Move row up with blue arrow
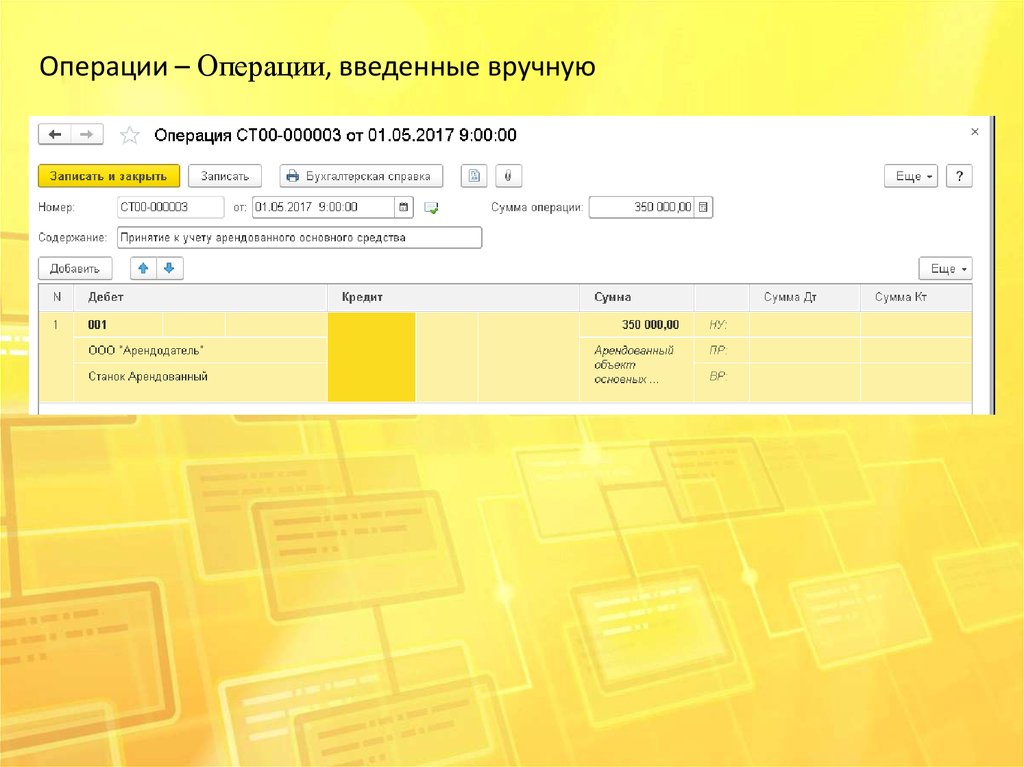The image size is (1024, 767). coord(144,268)
